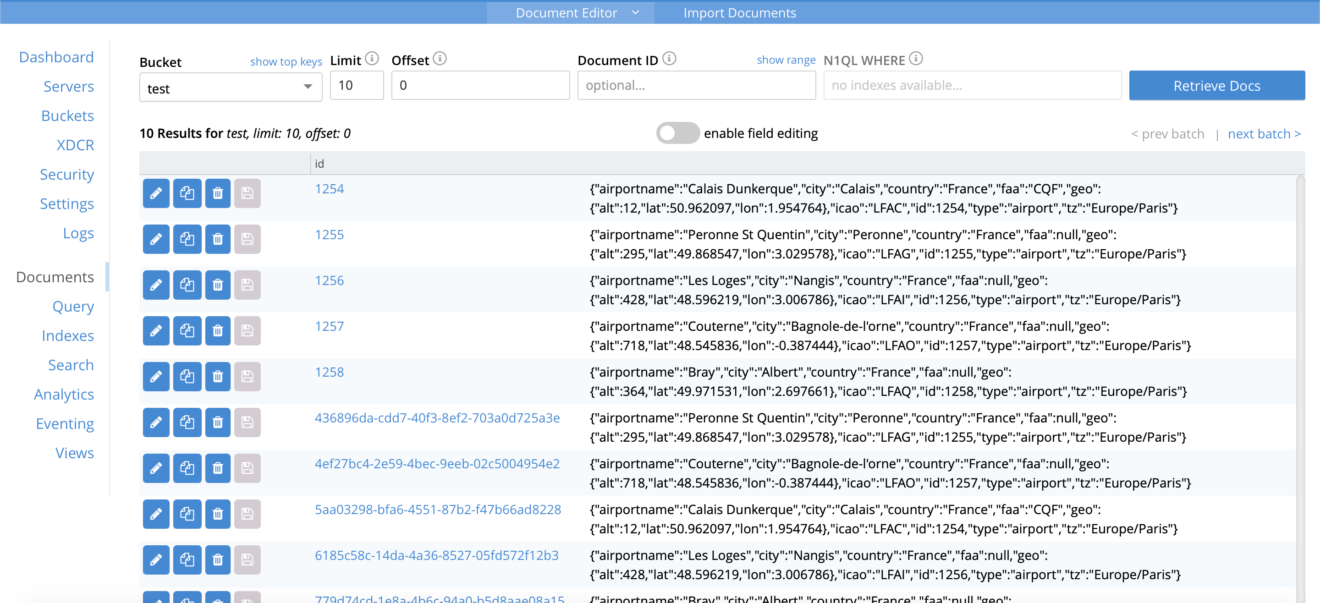Open the Query section from the sidebar
This screenshot has width=1320, height=603.
[x=73, y=306]
